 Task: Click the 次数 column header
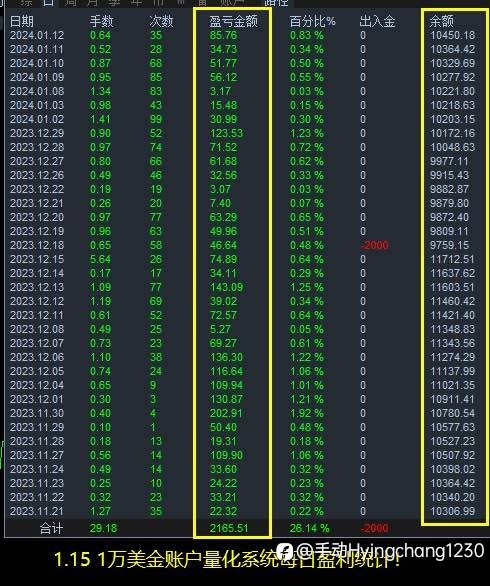(161, 21)
